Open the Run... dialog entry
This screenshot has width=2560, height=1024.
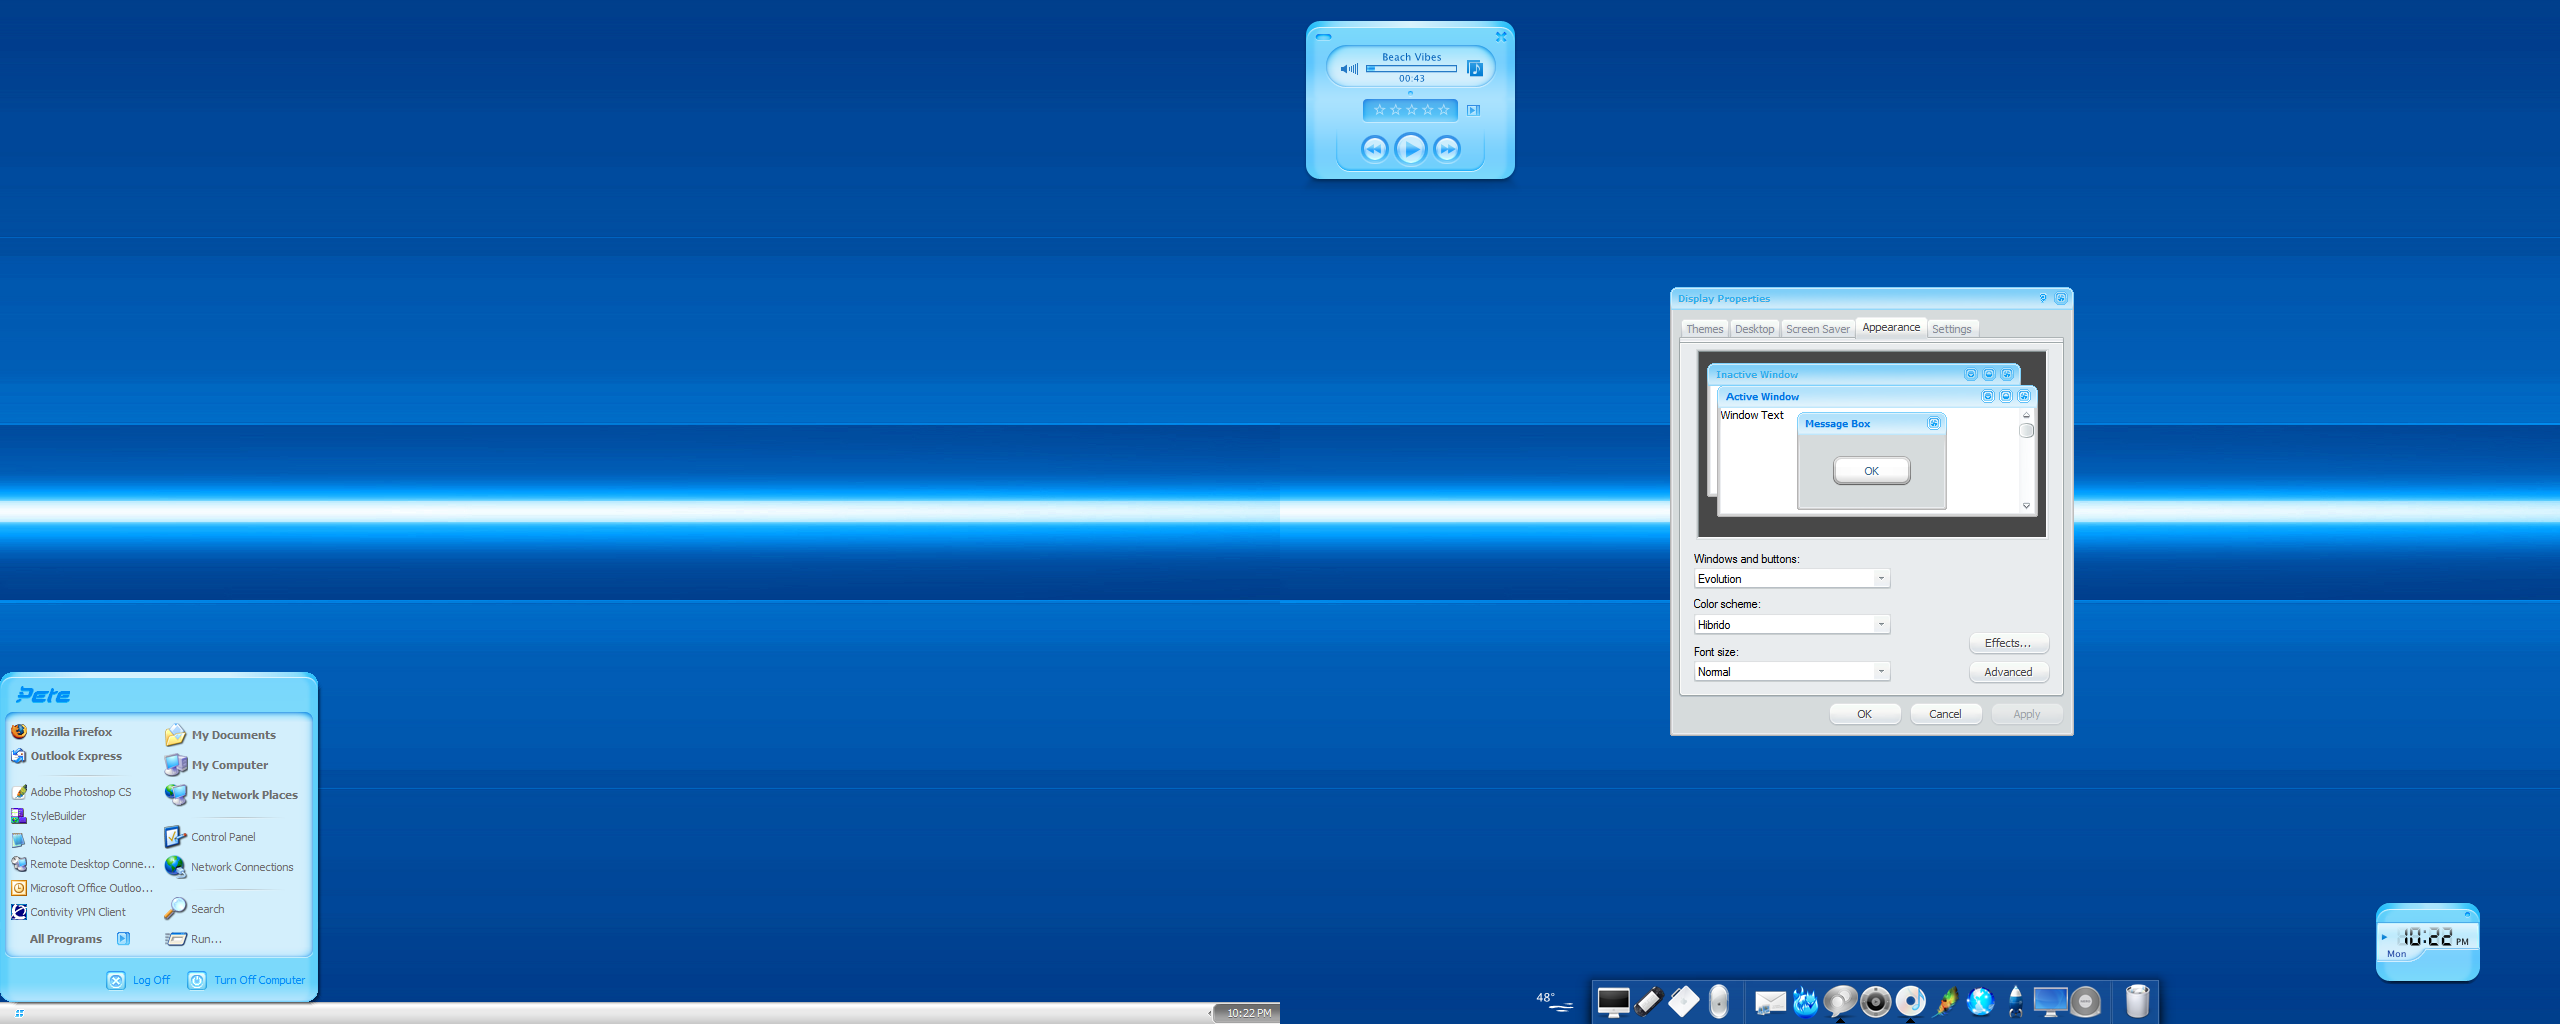click(193, 939)
